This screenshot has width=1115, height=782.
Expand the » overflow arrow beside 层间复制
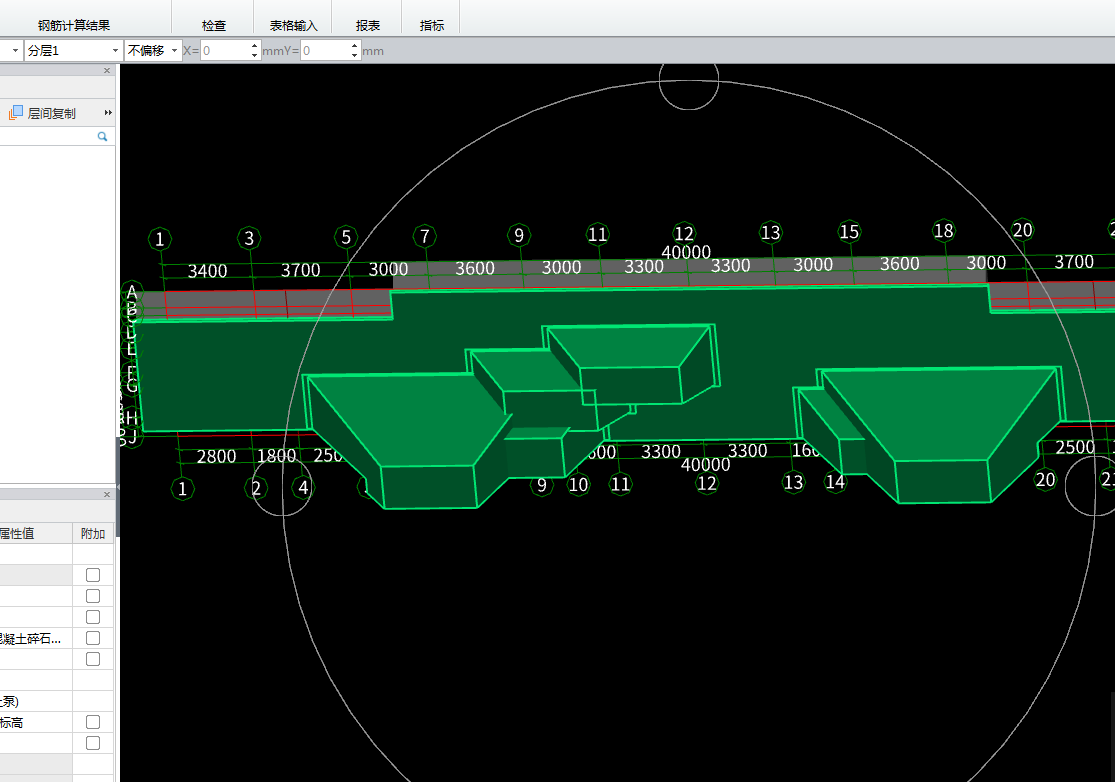pos(108,112)
